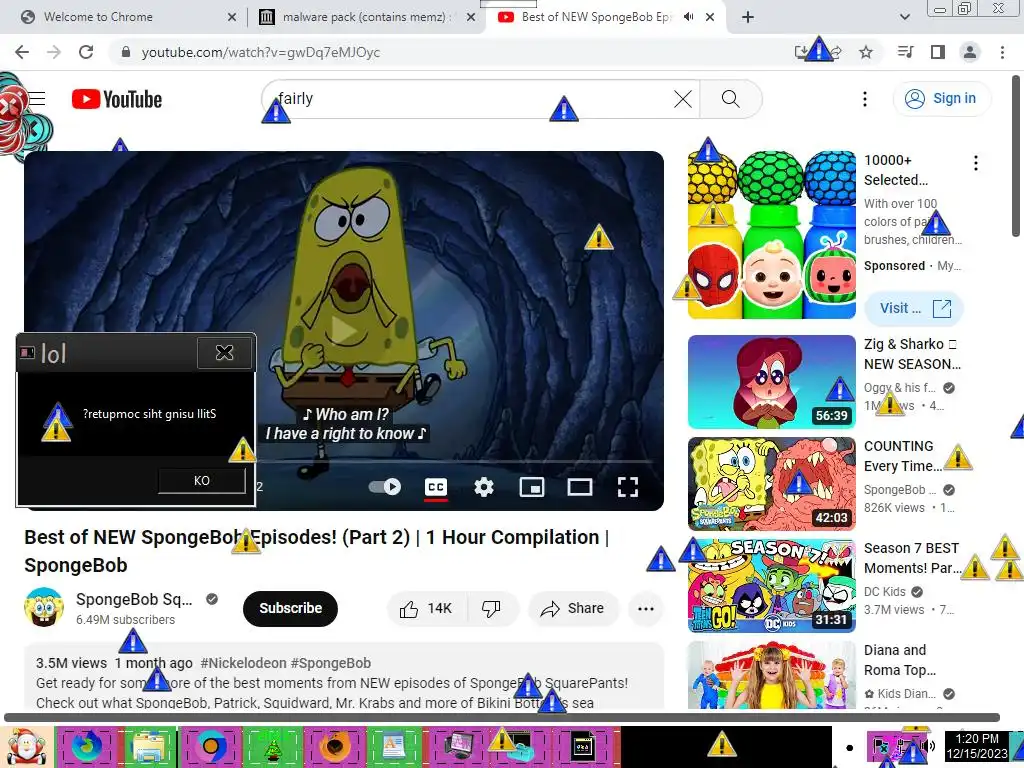Open Chrome's side panel icon
Screen dimensions: 1024x768
pyautogui.click(x=938, y=52)
